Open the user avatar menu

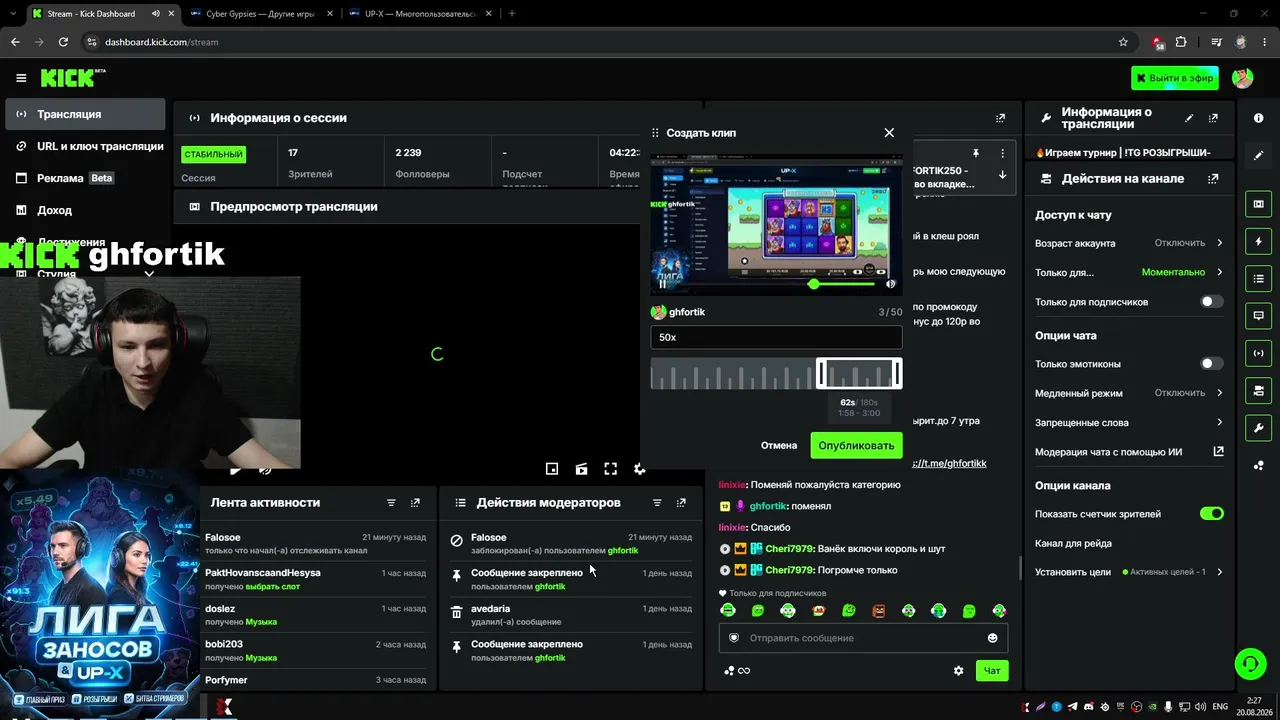[x=1243, y=78]
